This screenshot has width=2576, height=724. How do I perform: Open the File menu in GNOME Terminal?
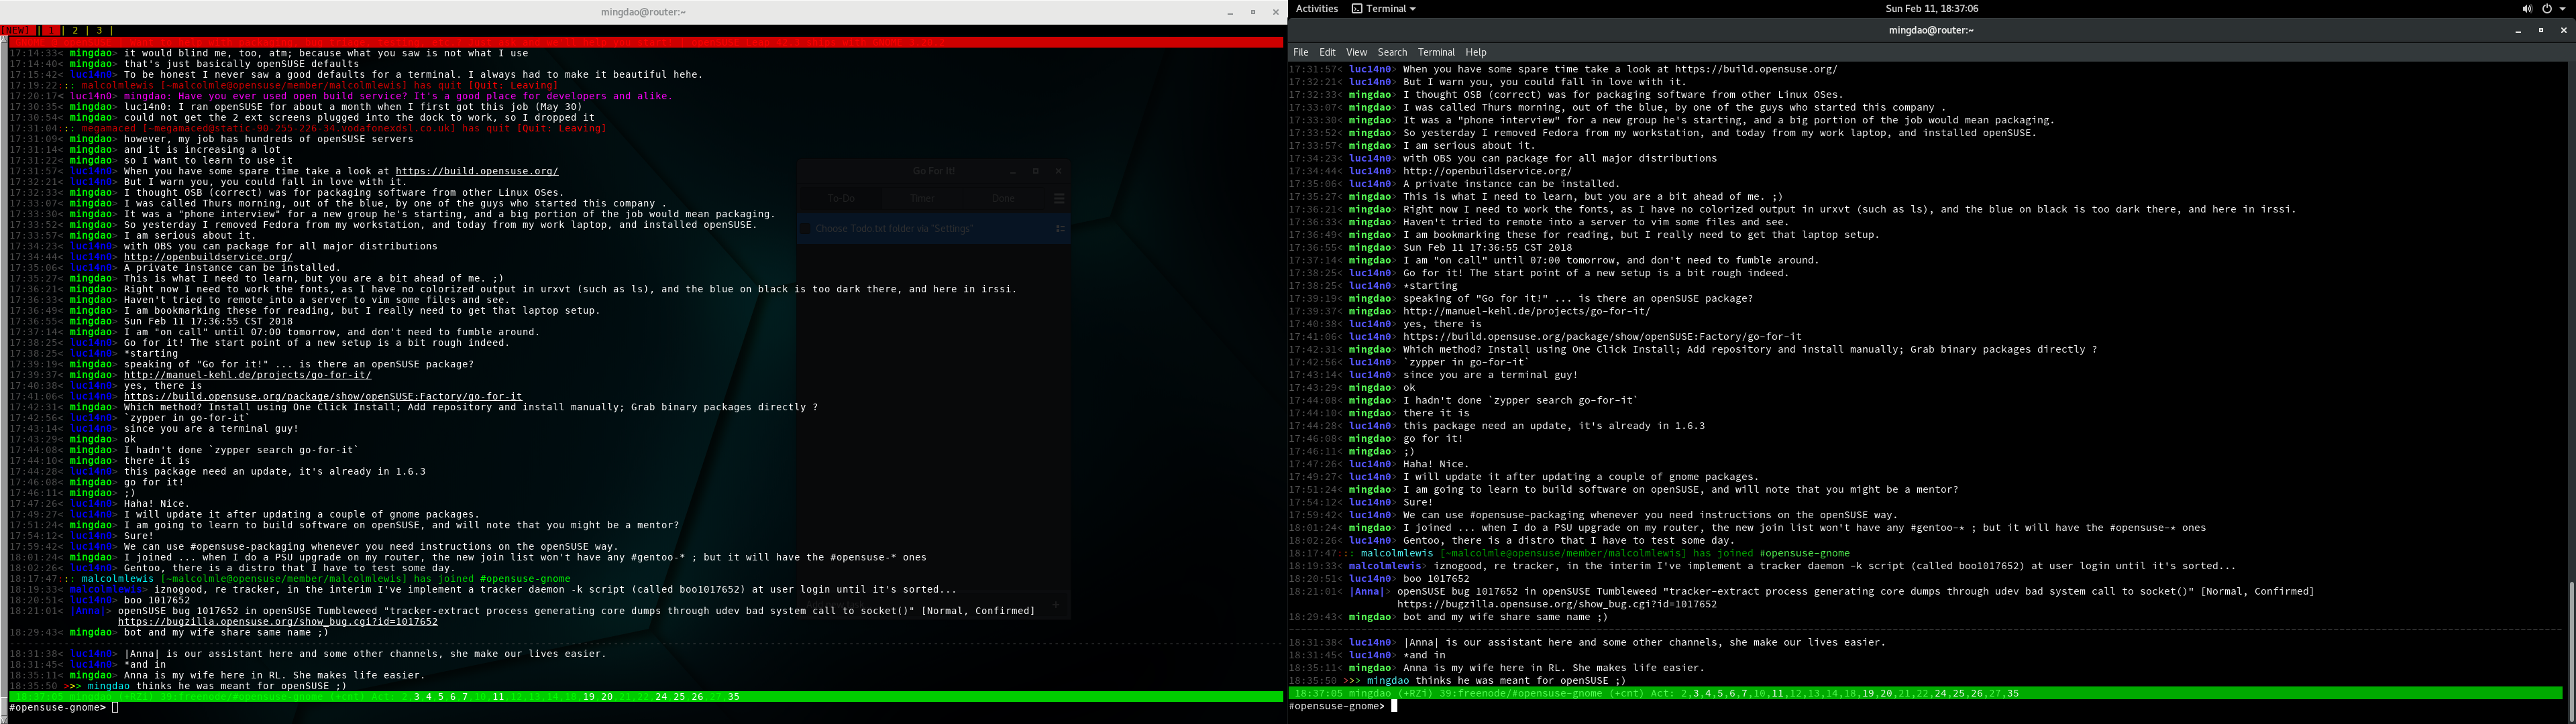pyautogui.click(x=1300, y=52)
